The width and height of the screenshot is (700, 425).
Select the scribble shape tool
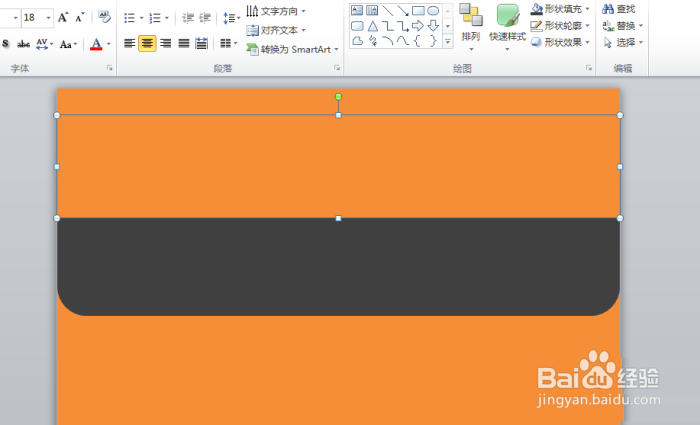[373, 41]
